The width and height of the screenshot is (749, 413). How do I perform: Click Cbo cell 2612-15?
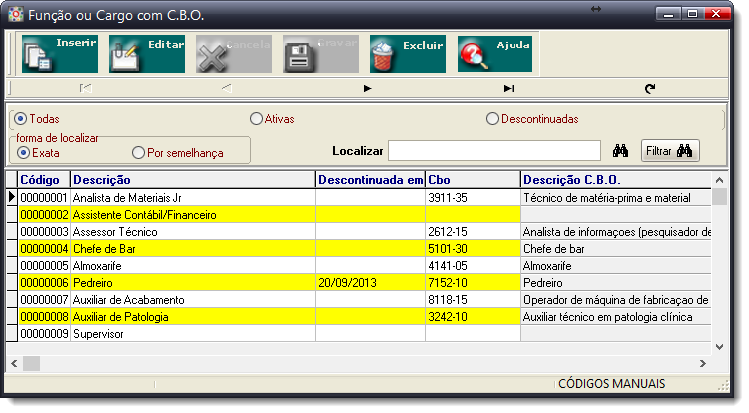(472, 232)
